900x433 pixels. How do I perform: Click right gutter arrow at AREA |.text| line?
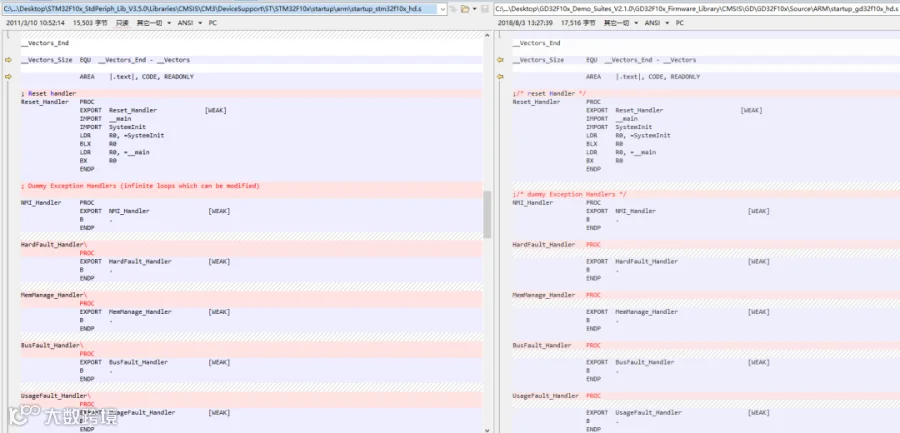click(x=500, y=76)
